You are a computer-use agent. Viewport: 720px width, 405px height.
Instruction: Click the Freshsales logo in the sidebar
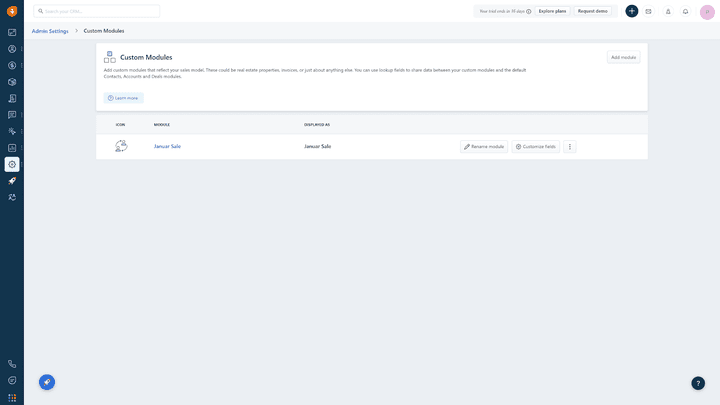coord(12,11)
